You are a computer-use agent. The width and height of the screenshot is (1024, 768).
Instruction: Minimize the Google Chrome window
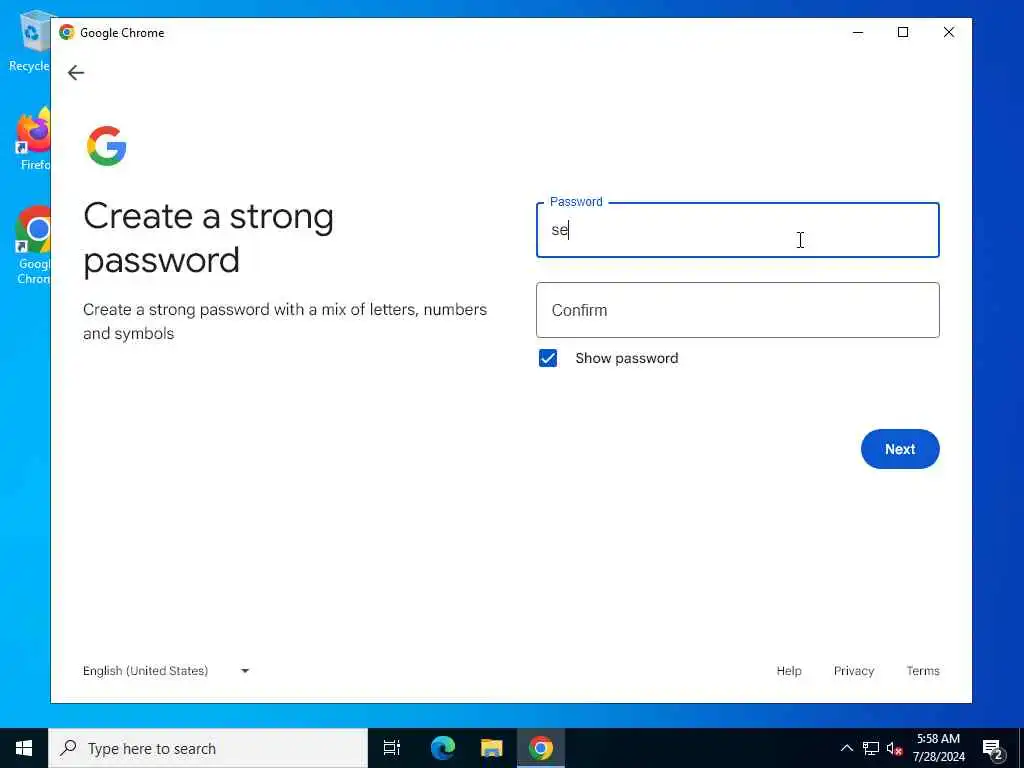[858, 32]
